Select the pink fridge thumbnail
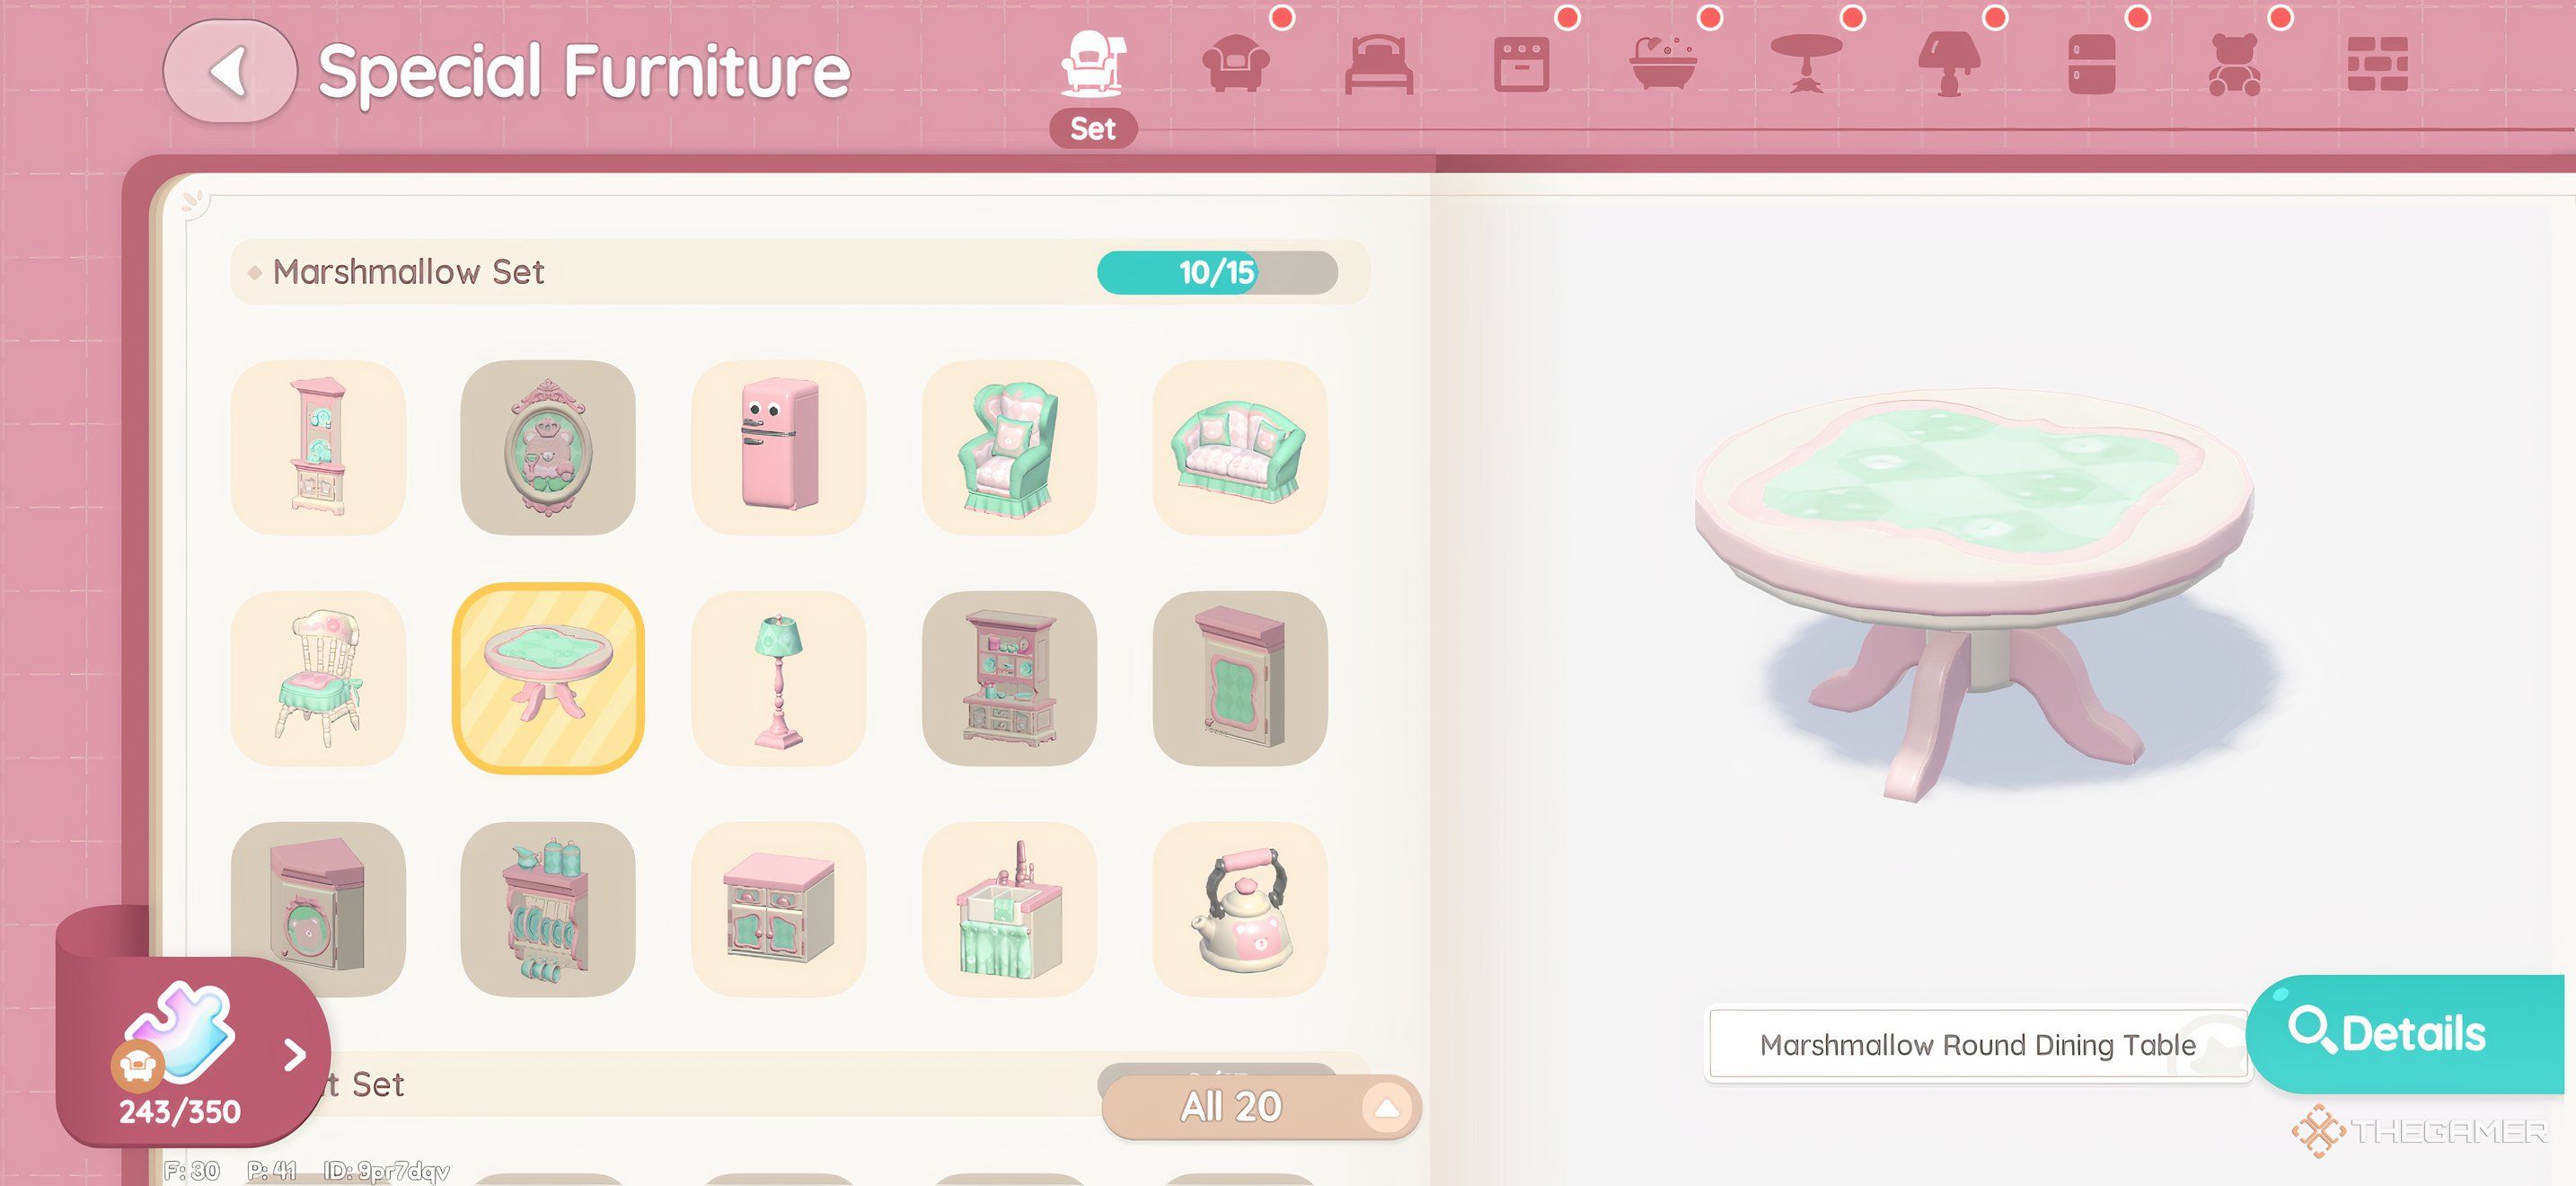This screenshot has height=1186, width=2576. pos(779,447)
